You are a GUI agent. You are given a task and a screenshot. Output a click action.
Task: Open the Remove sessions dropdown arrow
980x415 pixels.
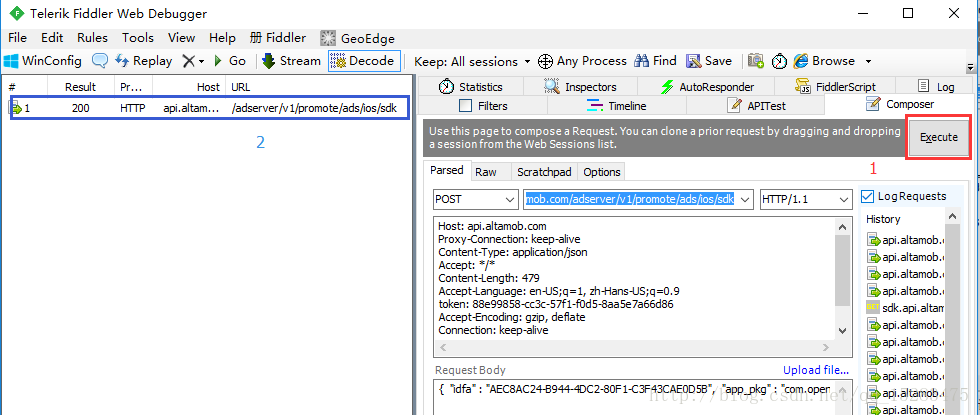point(201,61)
